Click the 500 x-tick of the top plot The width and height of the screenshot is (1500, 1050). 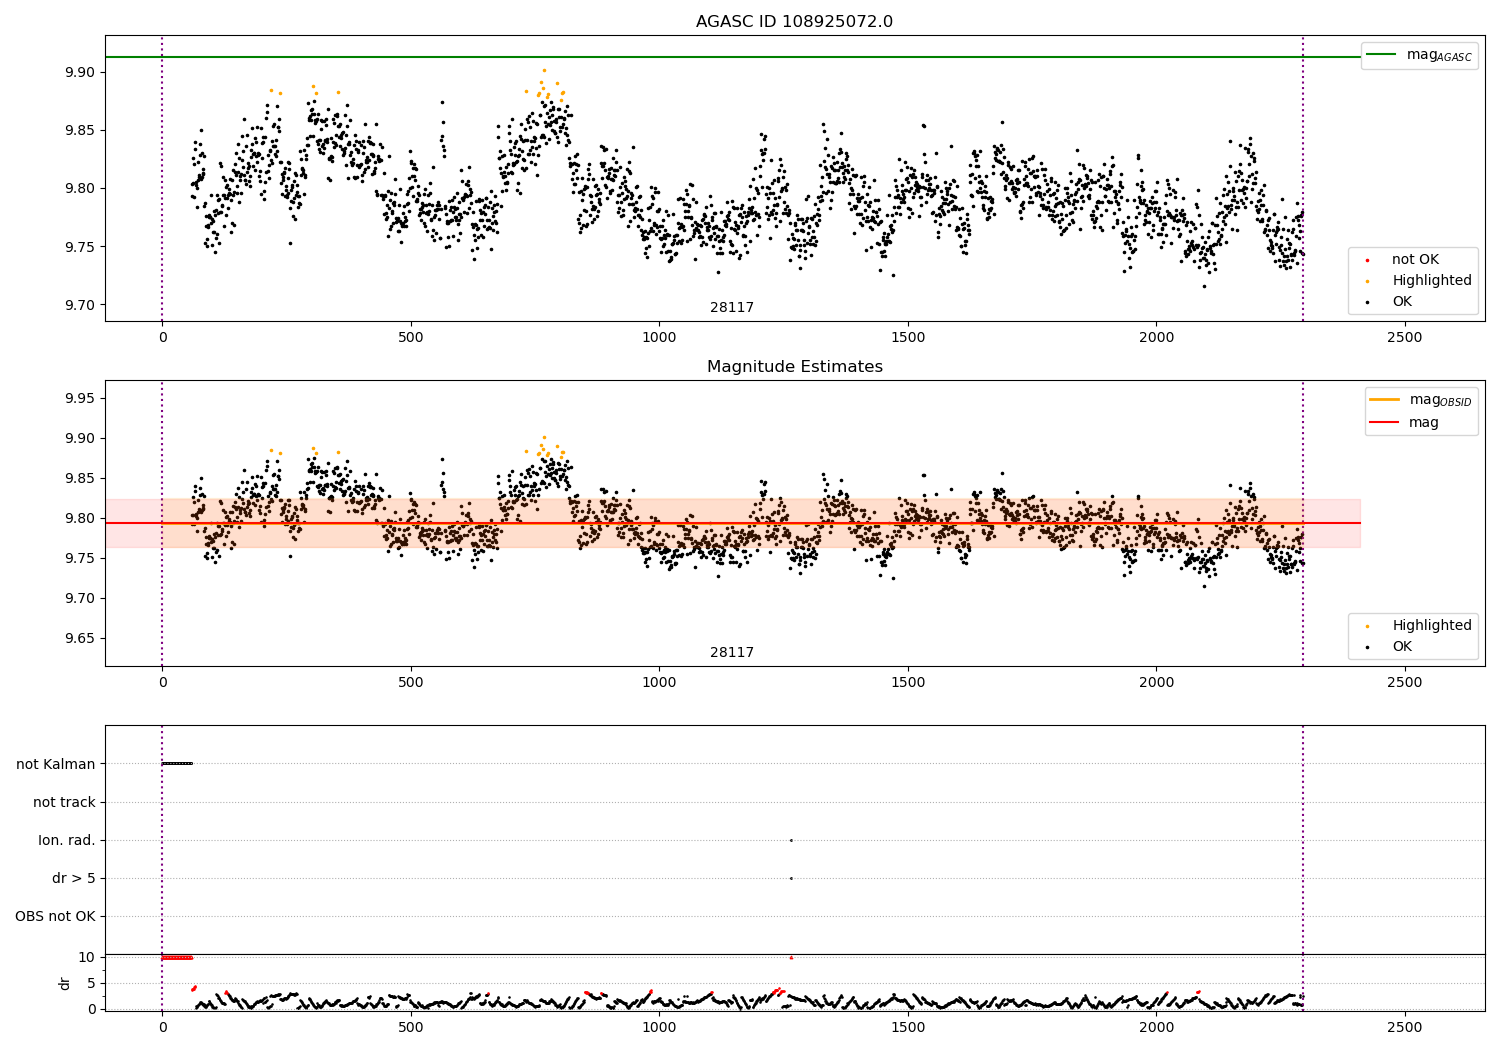click(411, 338)
